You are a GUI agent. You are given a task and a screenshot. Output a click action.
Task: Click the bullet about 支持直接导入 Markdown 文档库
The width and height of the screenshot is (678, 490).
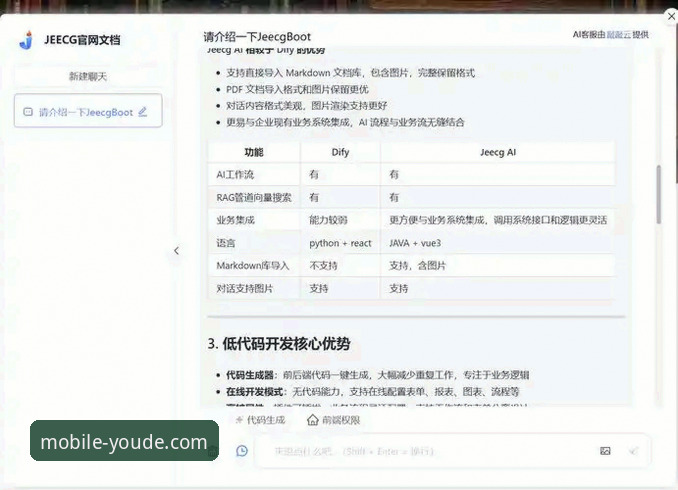(350, 73)
